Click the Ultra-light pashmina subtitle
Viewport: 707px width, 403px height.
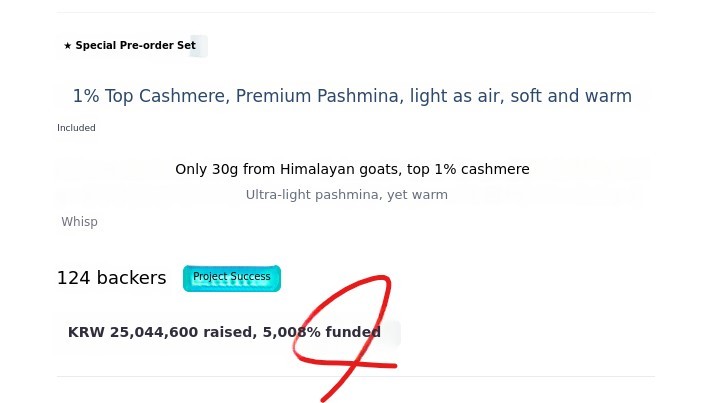click(346, 195)
